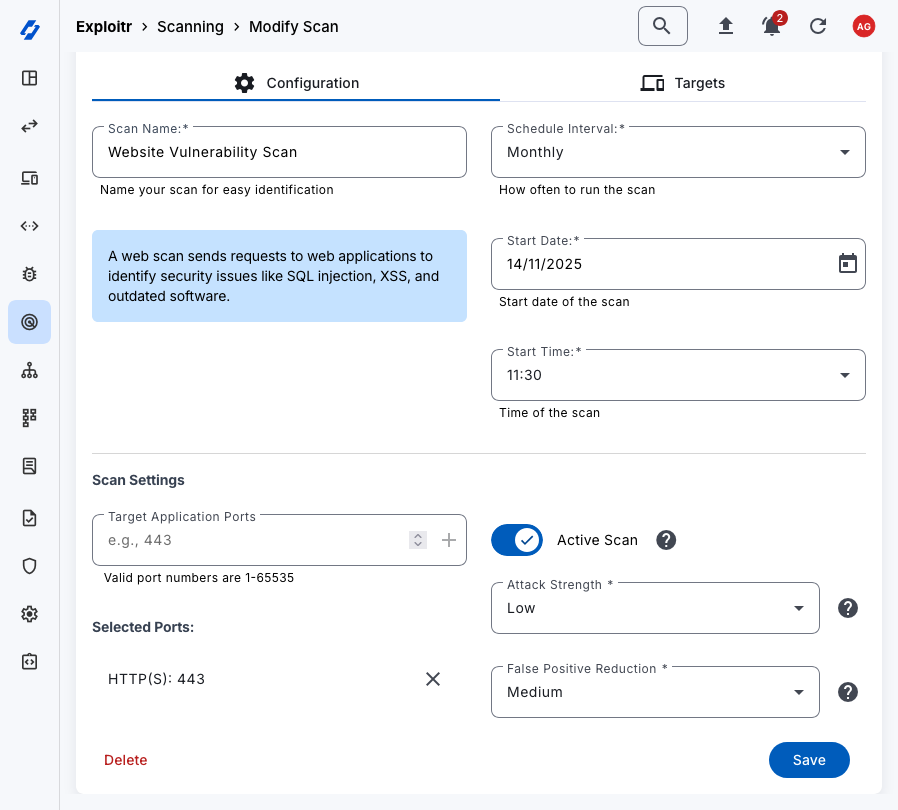Toggle the Active Scan switch
This screenshot has height=810, width=898.
(x=517, y=540)
